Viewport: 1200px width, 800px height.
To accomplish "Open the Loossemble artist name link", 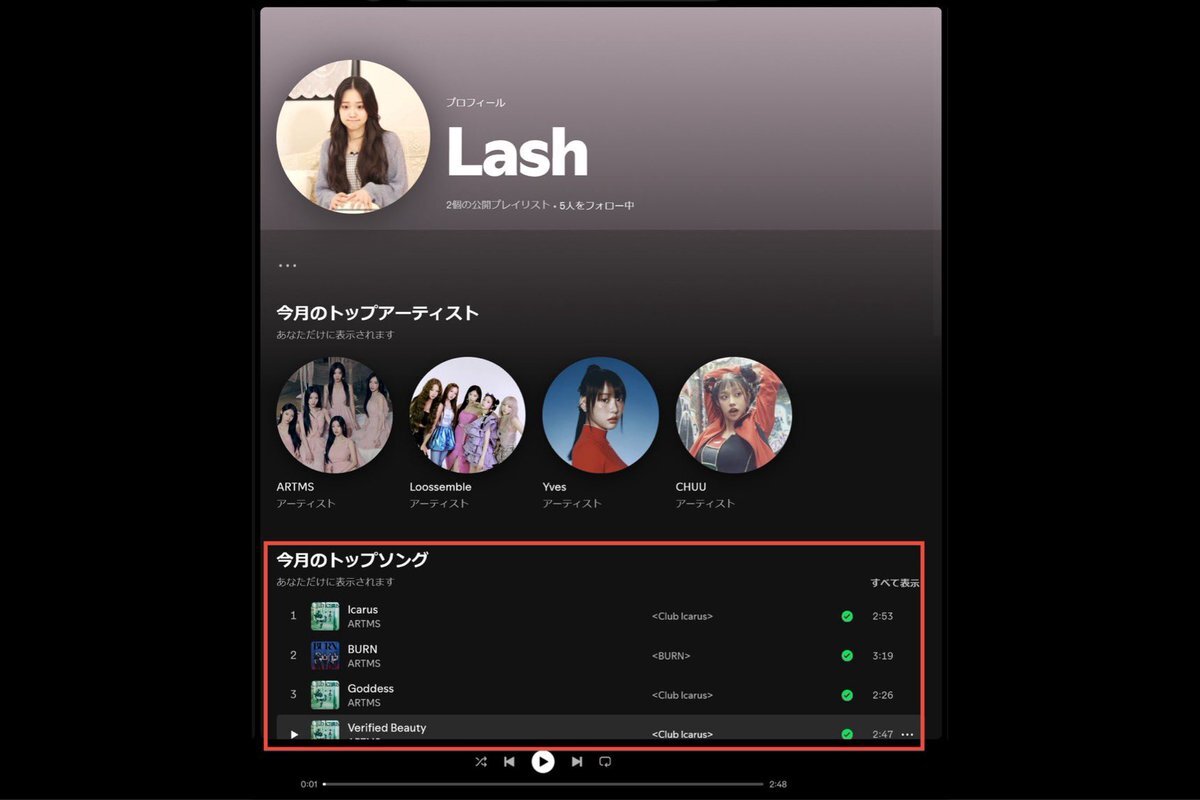I will click(440, 487).
